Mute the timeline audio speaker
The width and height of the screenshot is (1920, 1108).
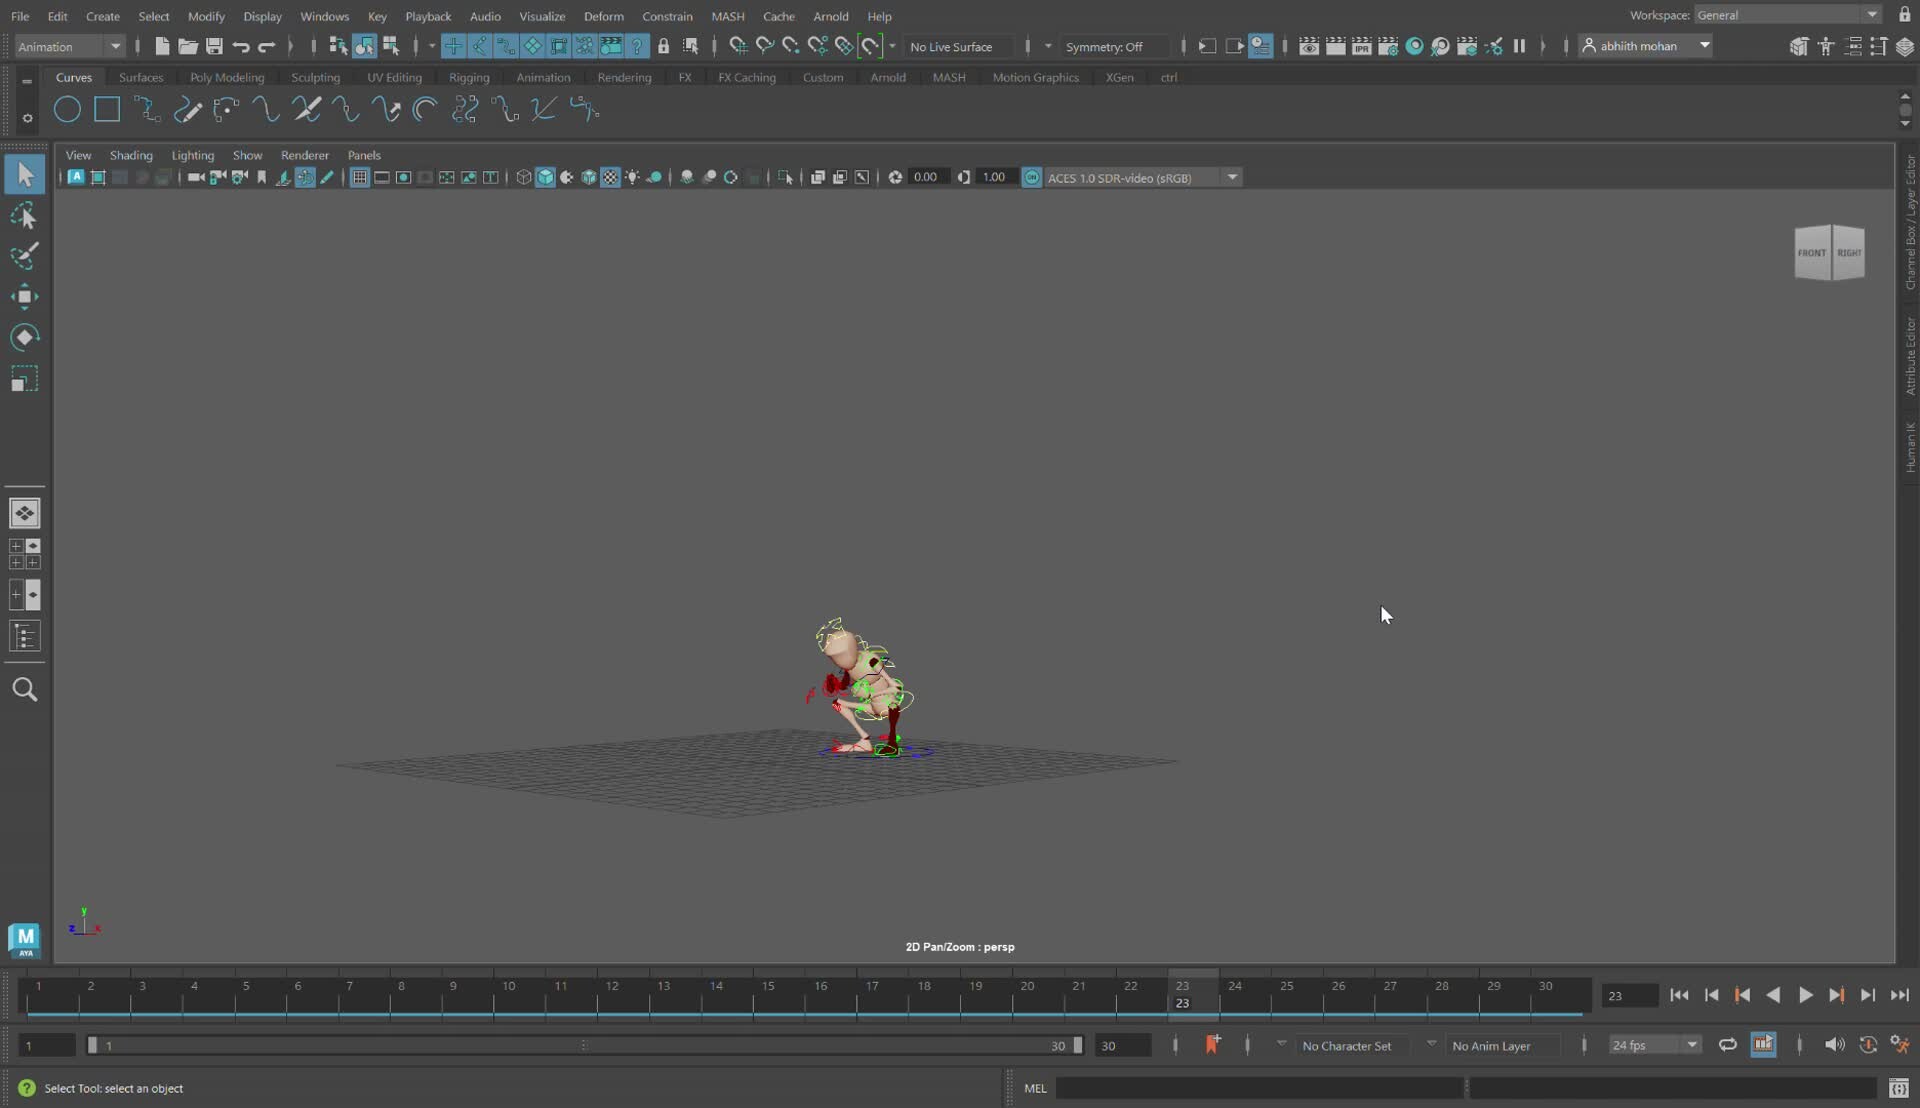pos(1836,1044)
